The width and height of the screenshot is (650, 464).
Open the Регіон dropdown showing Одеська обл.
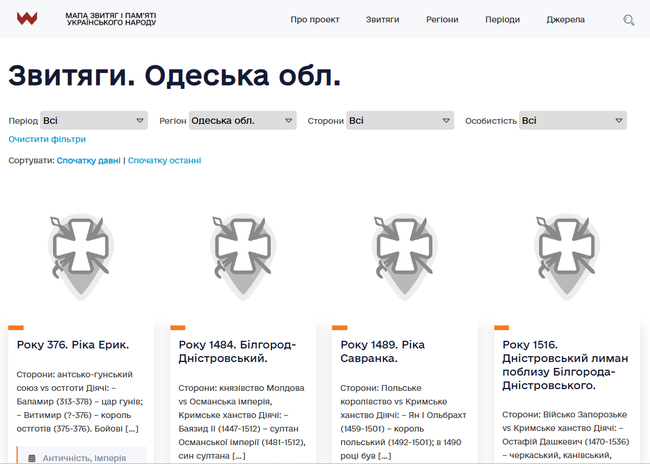(x=243, y=121)
